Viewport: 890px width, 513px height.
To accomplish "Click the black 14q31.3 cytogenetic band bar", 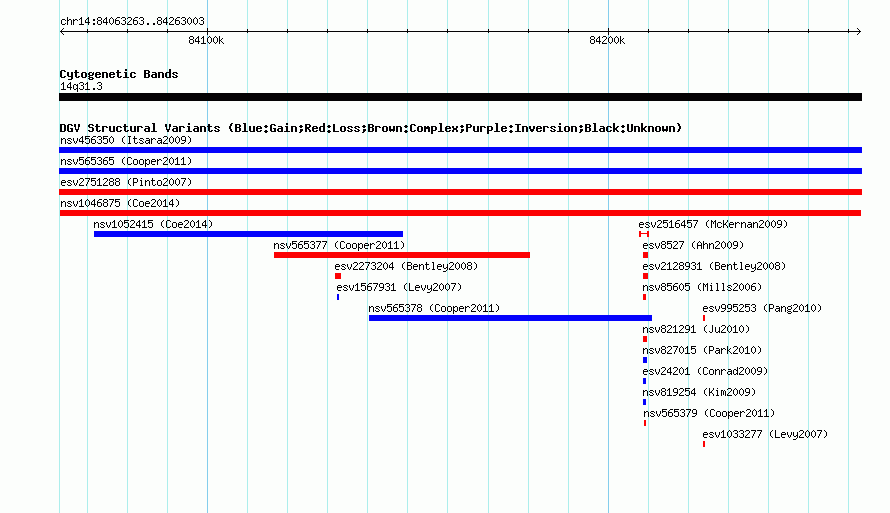I will coord(460,97).
